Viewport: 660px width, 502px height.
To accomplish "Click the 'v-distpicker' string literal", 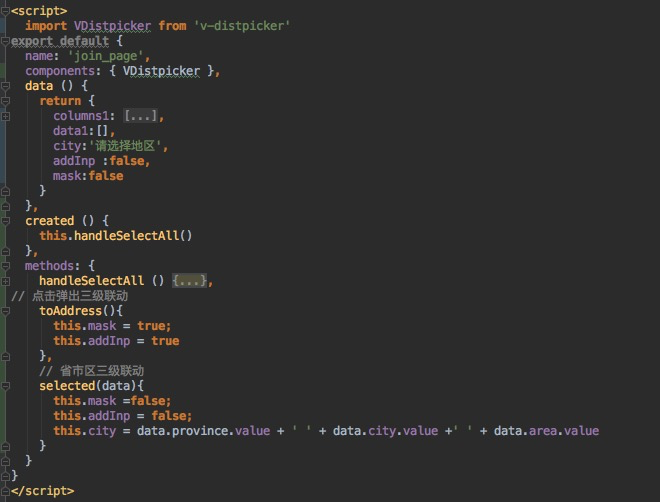I will (x=242, y=26).
